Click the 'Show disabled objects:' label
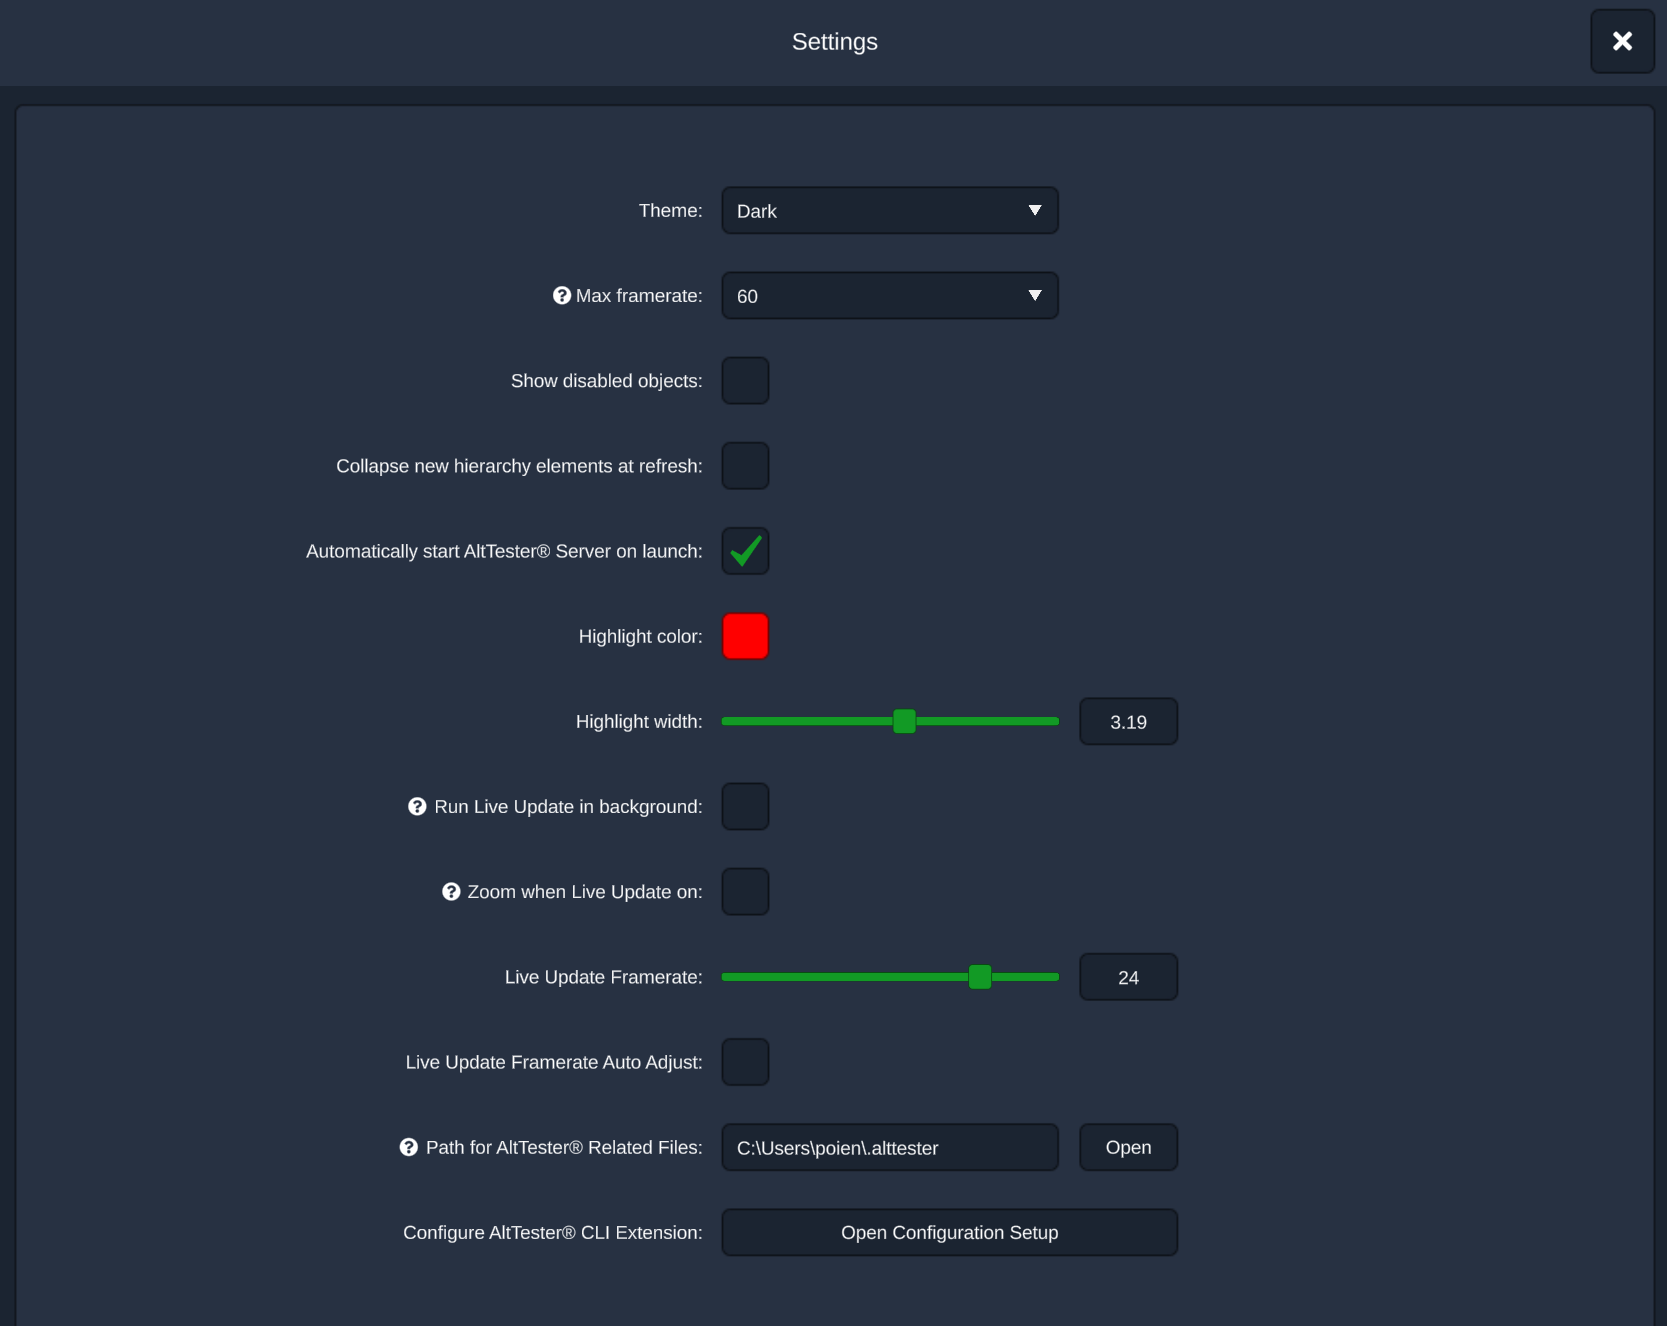 pyautogui.click(x=607, y=381)
